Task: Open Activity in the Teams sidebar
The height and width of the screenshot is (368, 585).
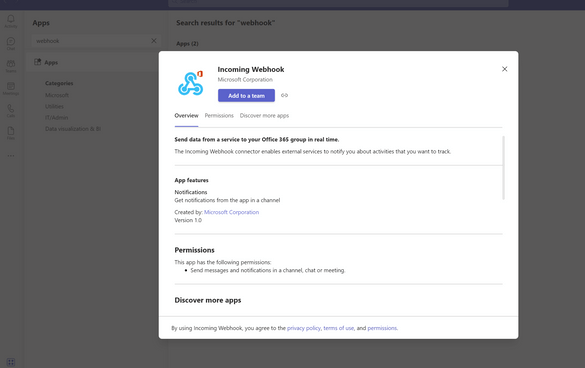Action: (11, 21)
